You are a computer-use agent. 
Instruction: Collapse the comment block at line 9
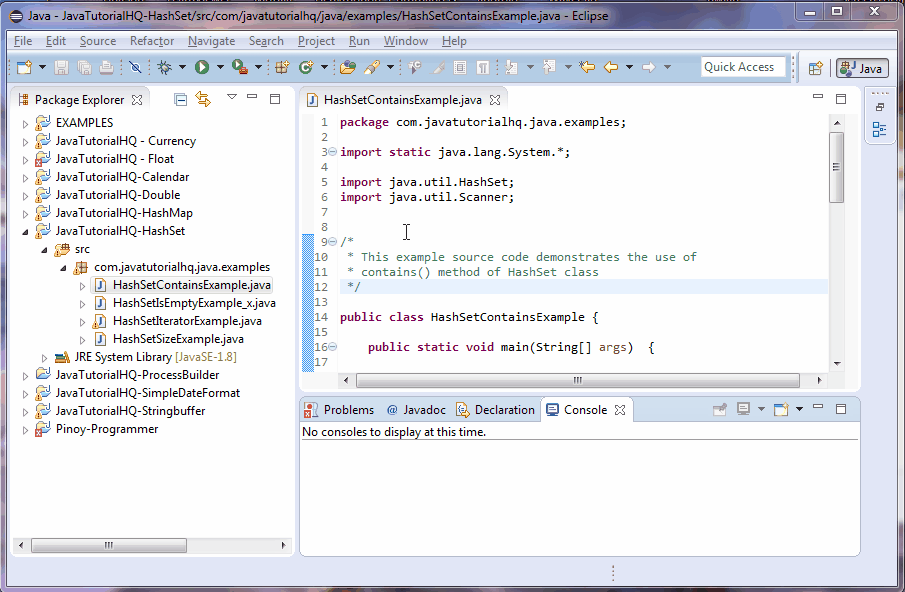pos(331,242)
